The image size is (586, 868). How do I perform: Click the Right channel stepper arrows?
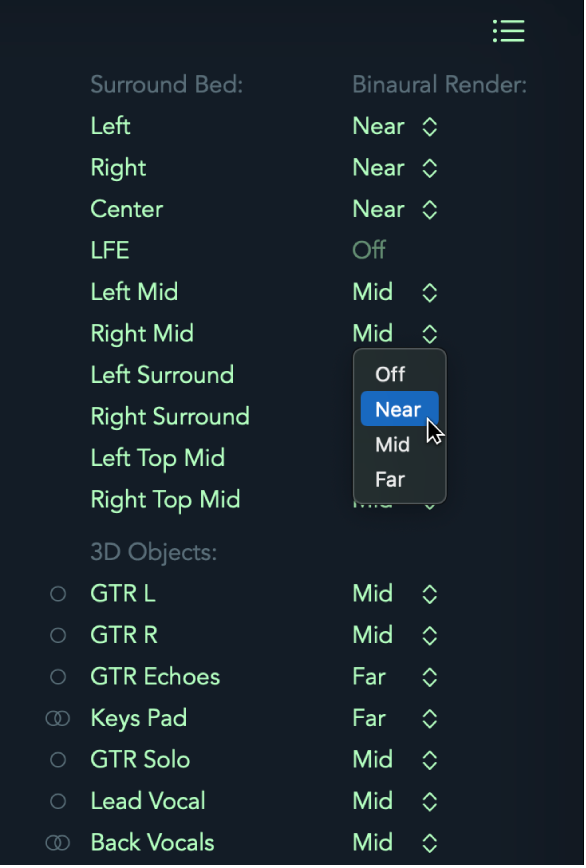coord(430,168)
